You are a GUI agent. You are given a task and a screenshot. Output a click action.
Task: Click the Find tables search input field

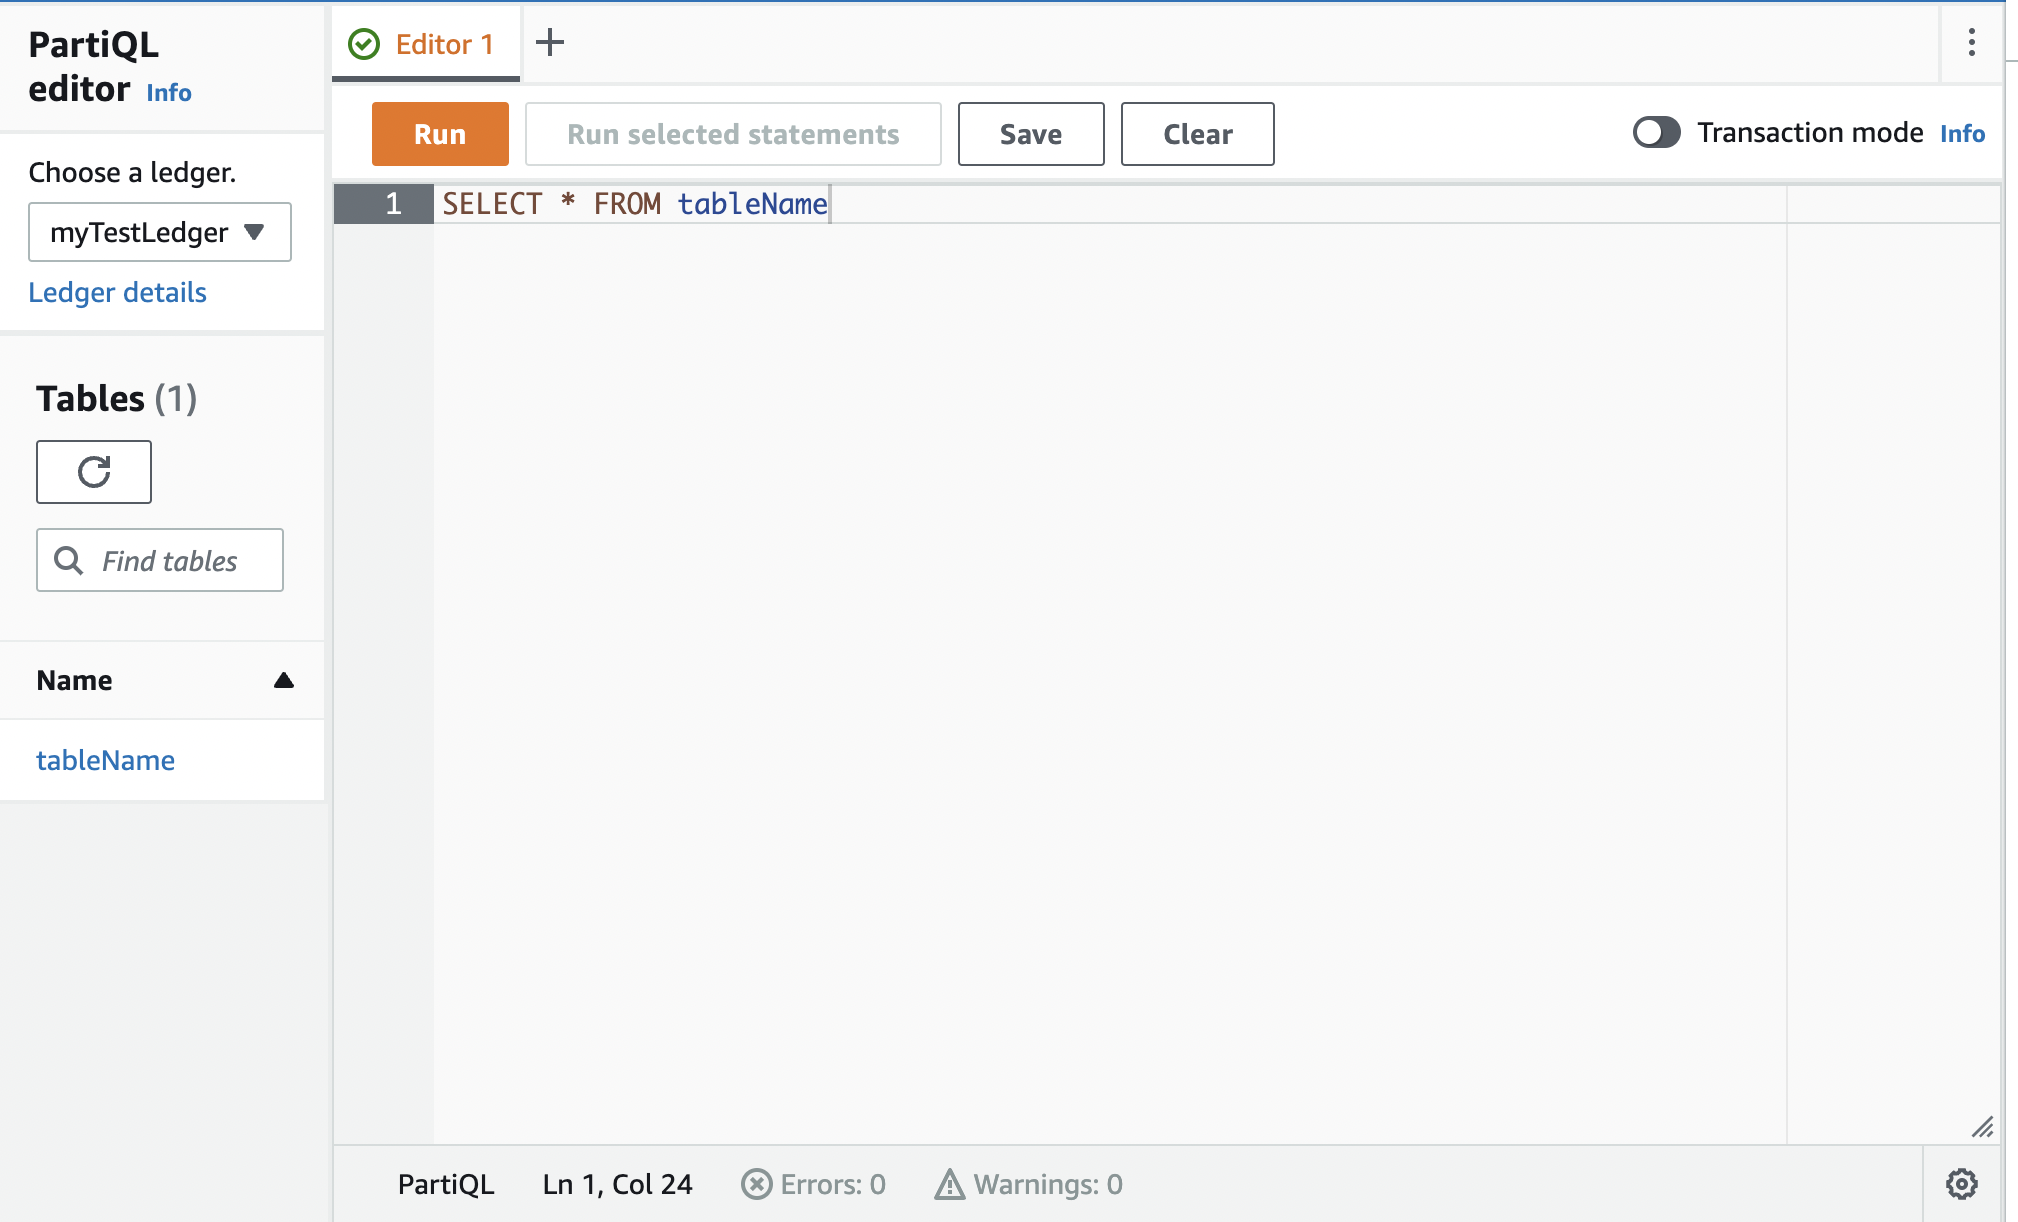click(x=161, y=559)
